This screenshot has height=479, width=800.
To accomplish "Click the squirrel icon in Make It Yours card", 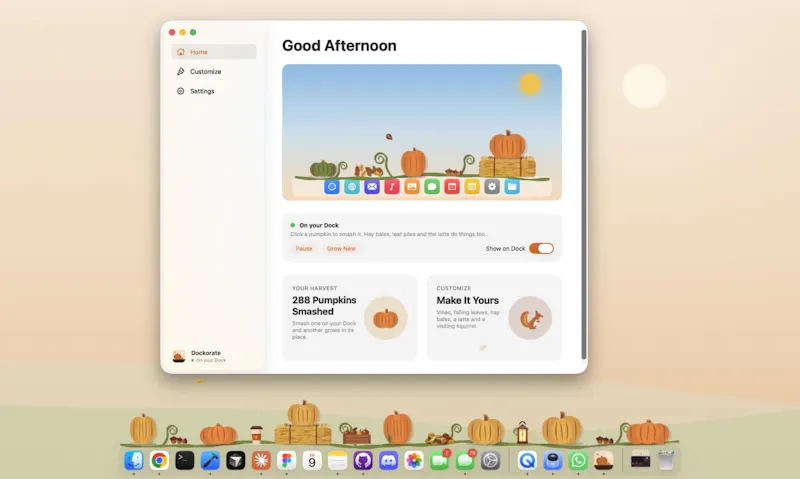I will pyautogui.click(x=530, y=318).
